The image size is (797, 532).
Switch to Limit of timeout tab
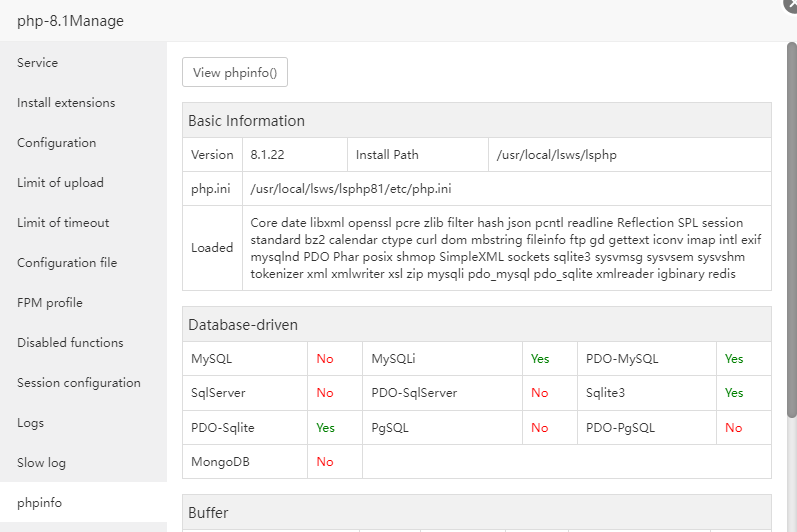click(x=63, y=223)
